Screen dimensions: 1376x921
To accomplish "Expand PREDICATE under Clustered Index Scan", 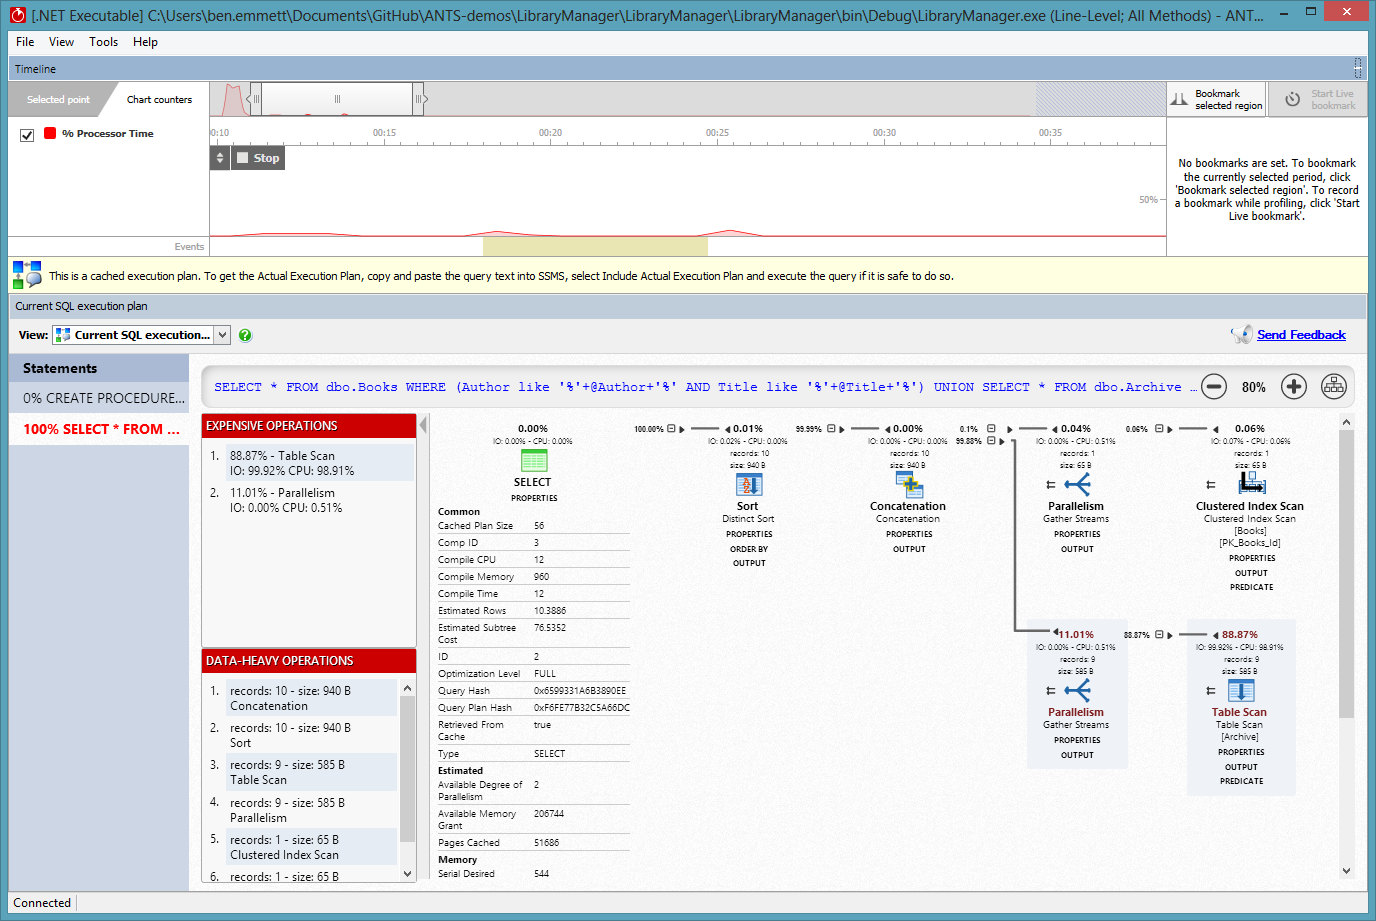I will pos(1252,587).
